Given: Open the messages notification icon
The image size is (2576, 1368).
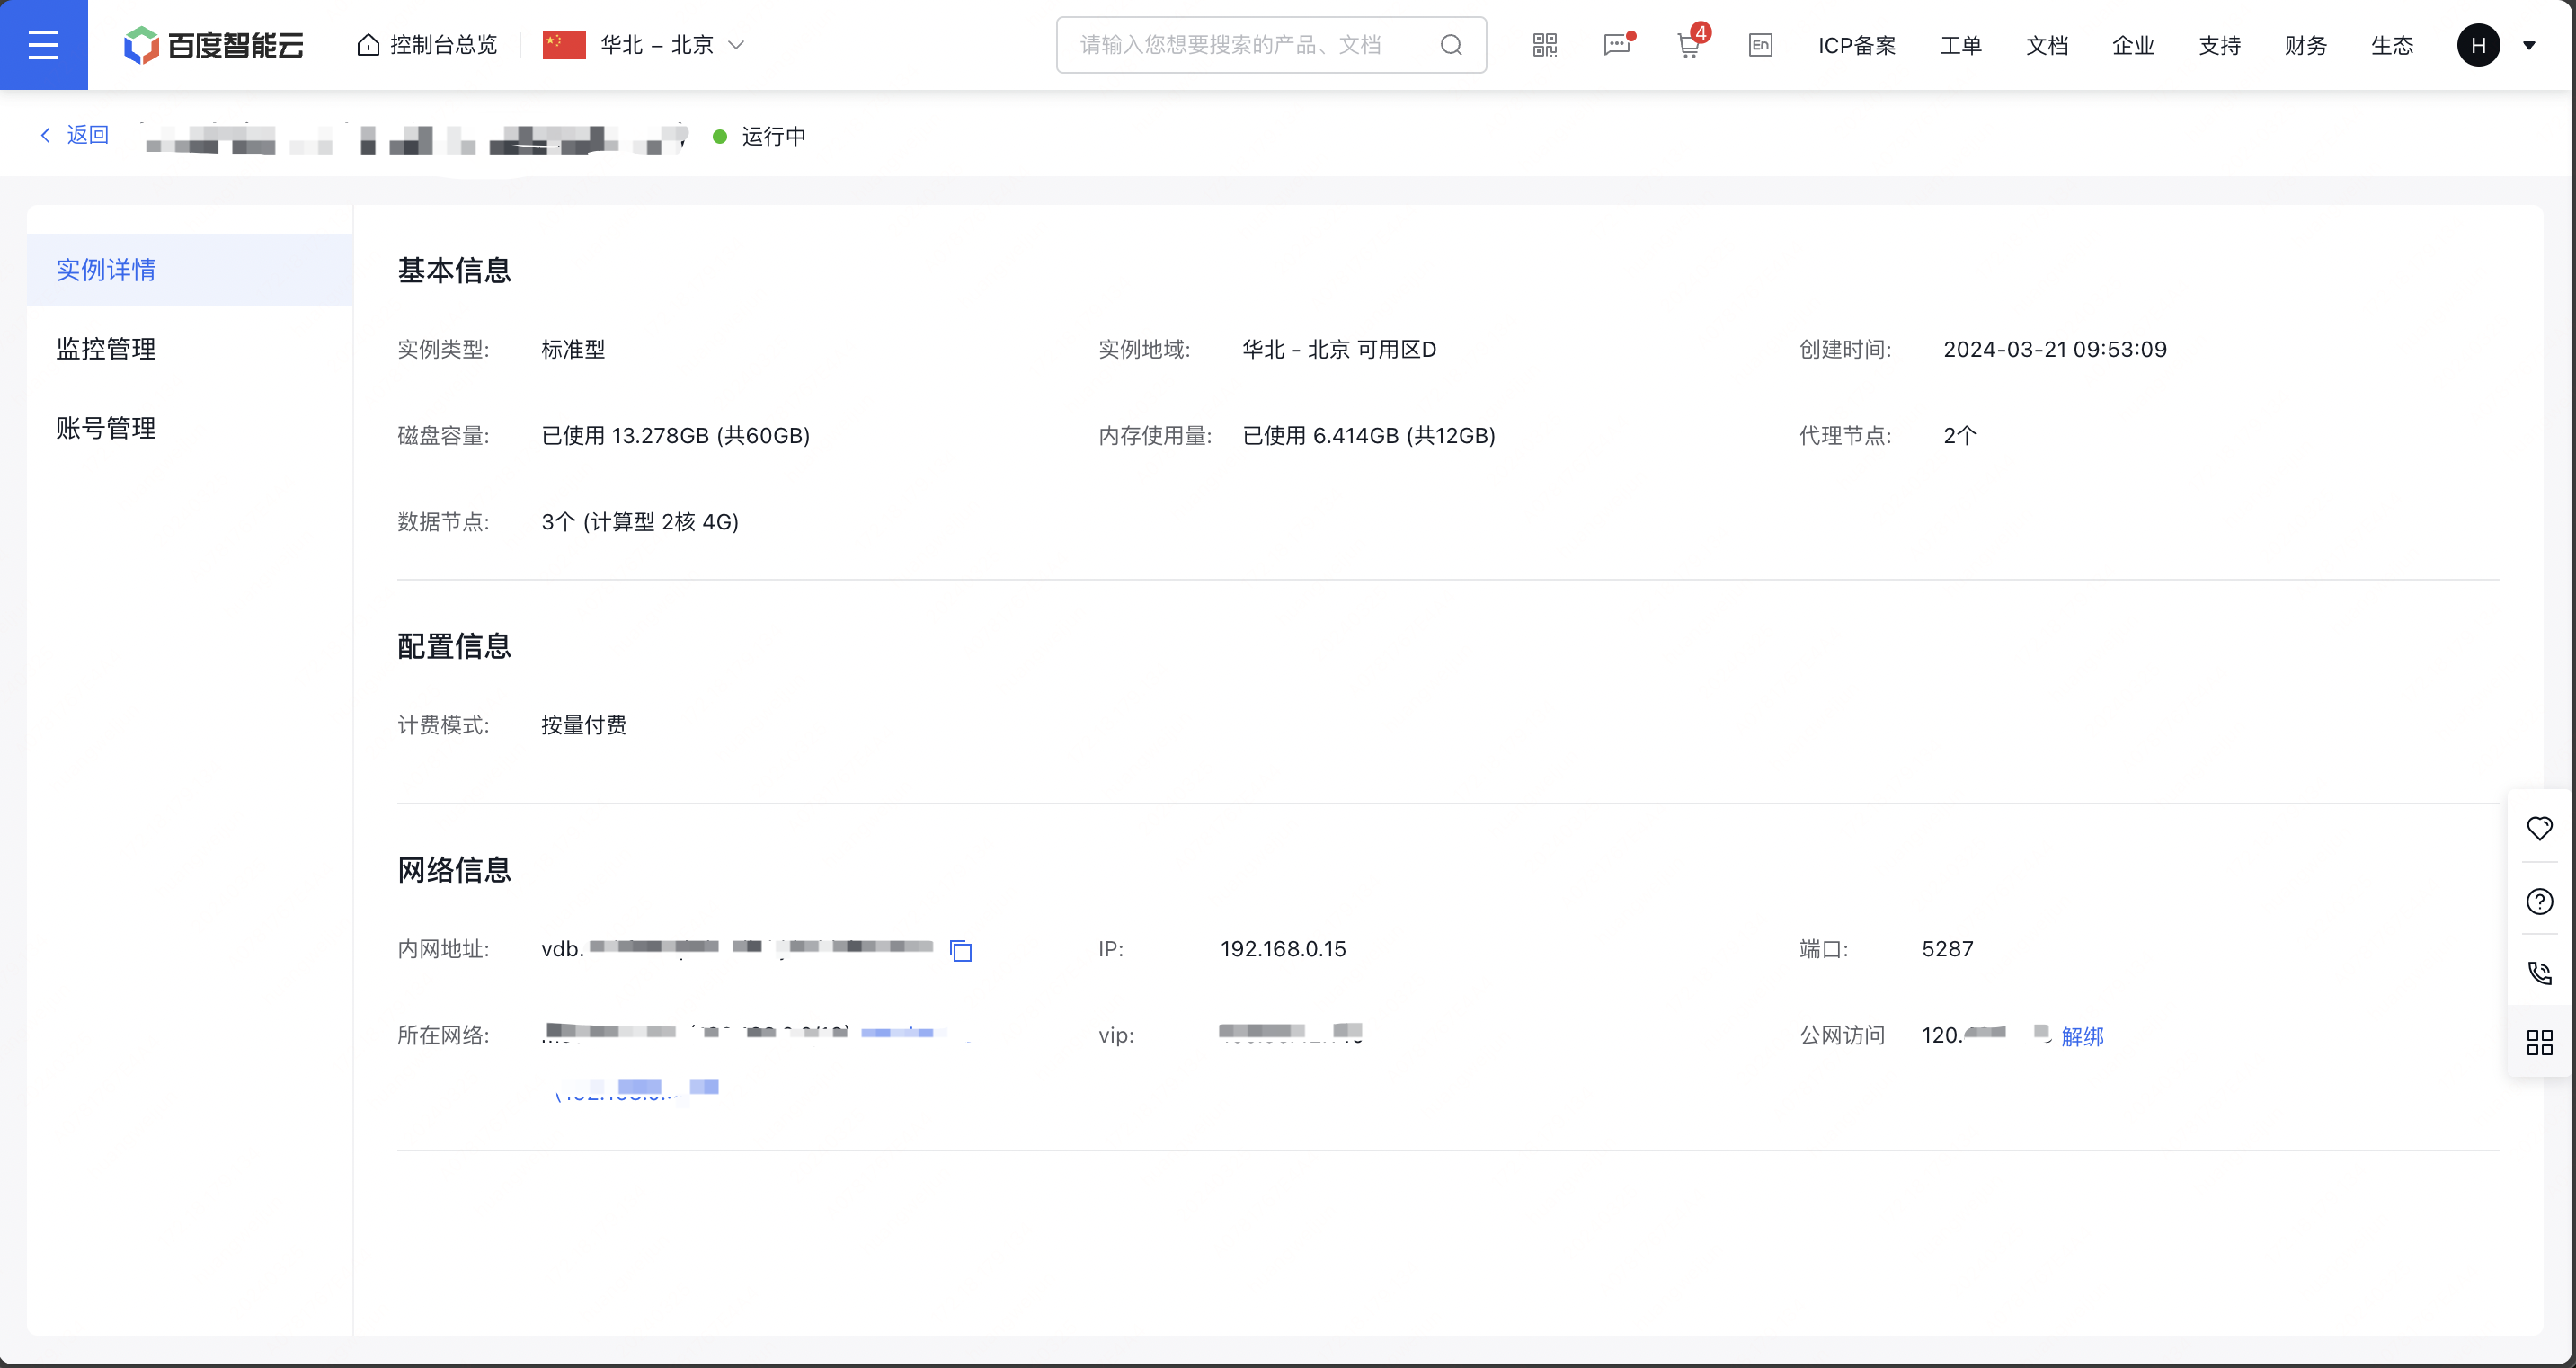Looking at the screenshot, I should point(1617,45).
